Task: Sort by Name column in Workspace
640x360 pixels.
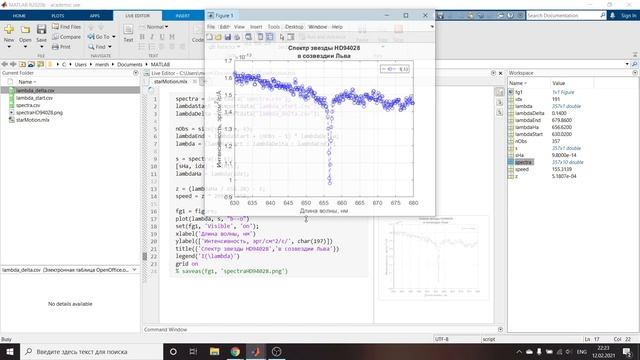Action: click(x=518, y=83)
